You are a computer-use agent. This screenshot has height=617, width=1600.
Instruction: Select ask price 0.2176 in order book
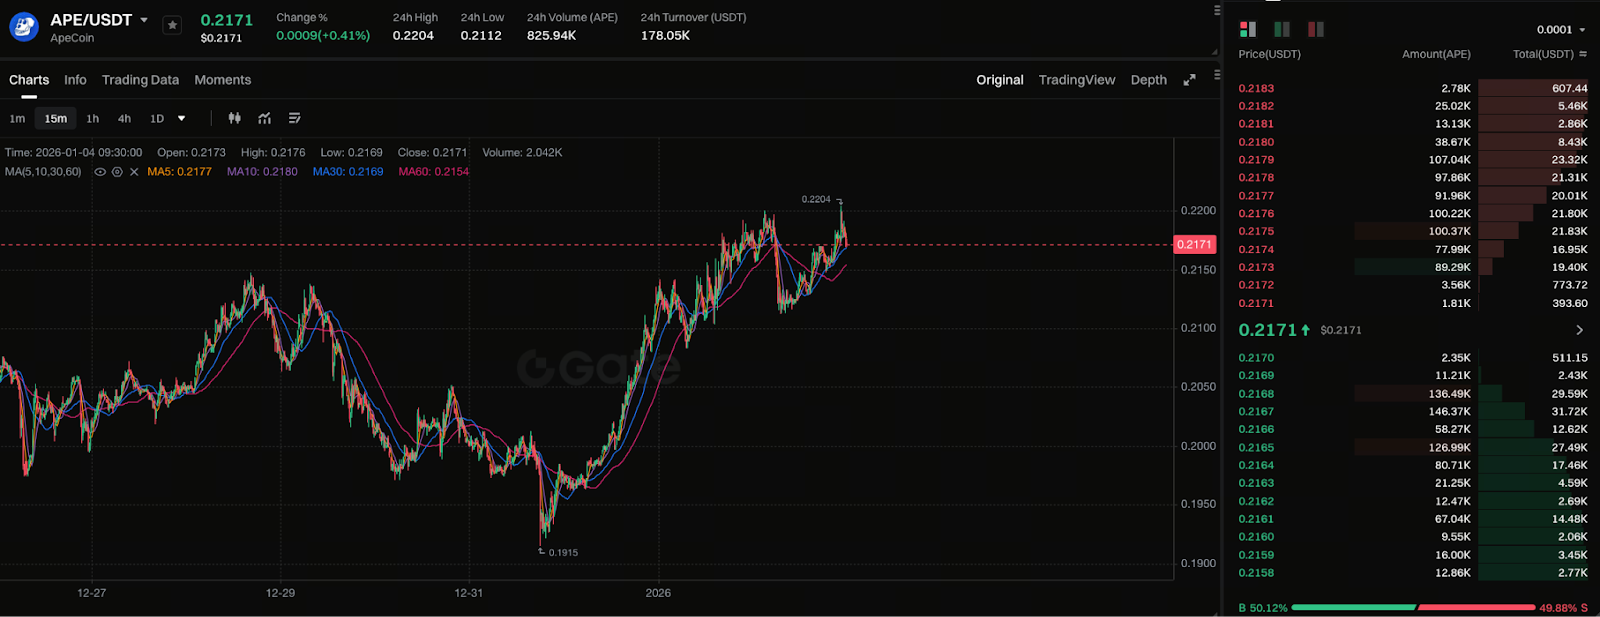click(x=1256, y=213)
